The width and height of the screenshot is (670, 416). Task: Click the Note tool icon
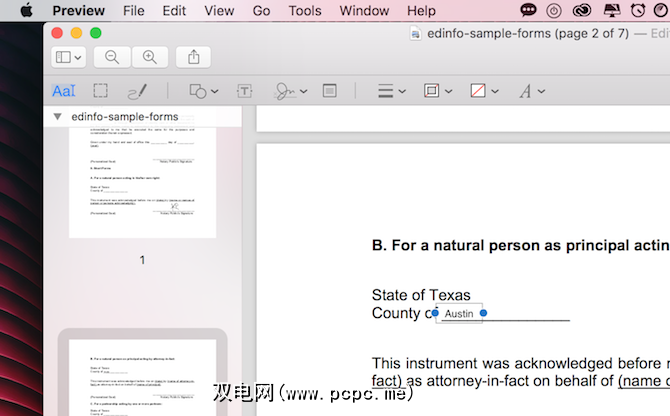[x=329, y=91]
